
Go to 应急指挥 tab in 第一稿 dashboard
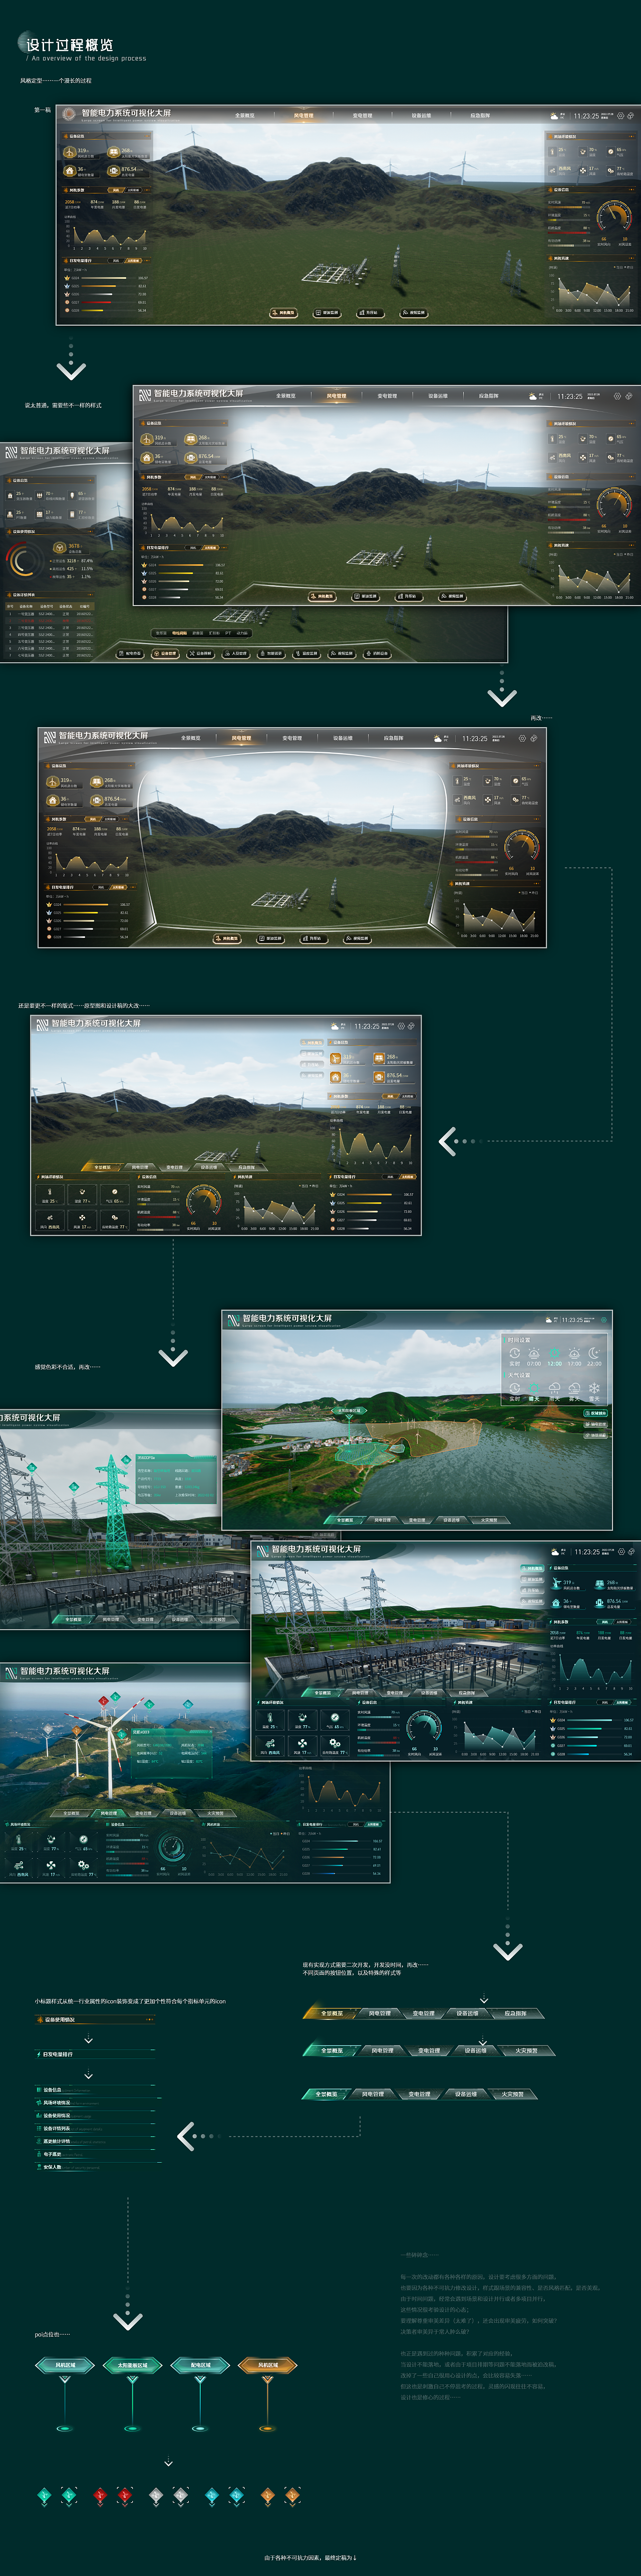click(x=480, y=115)
